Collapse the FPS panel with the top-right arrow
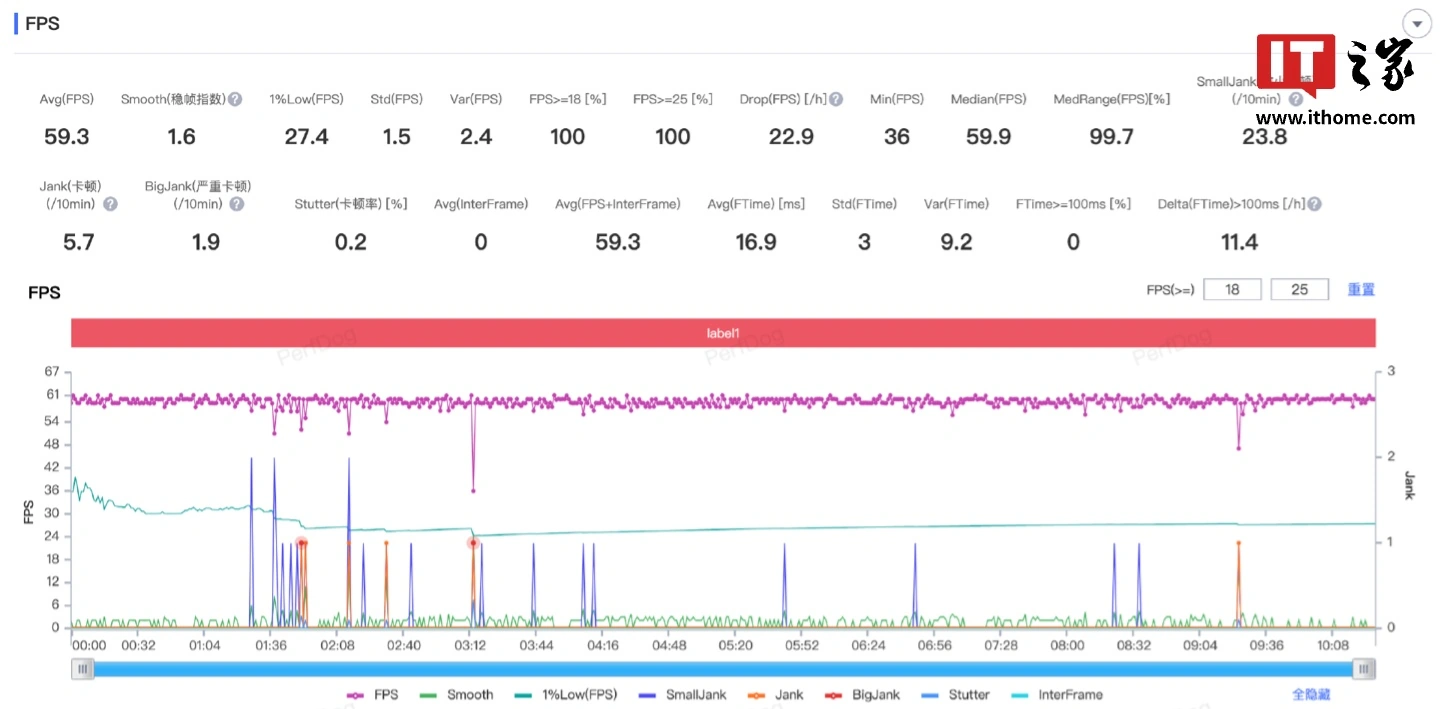 (x=1416, y=24)
